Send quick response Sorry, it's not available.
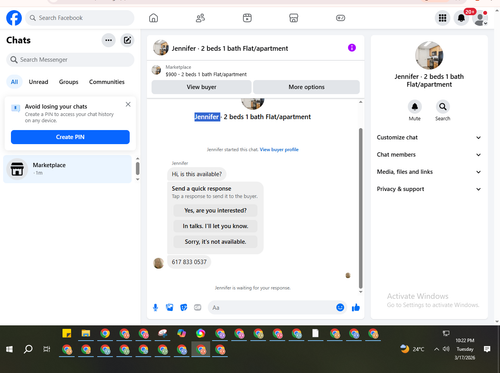 point(215,242)
